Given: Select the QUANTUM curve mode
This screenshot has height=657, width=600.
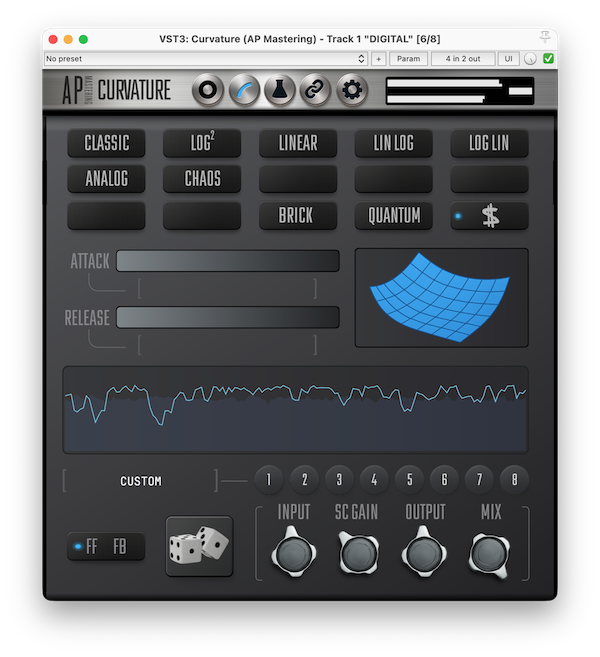Looking at the screenshot, I should [393, 216].
